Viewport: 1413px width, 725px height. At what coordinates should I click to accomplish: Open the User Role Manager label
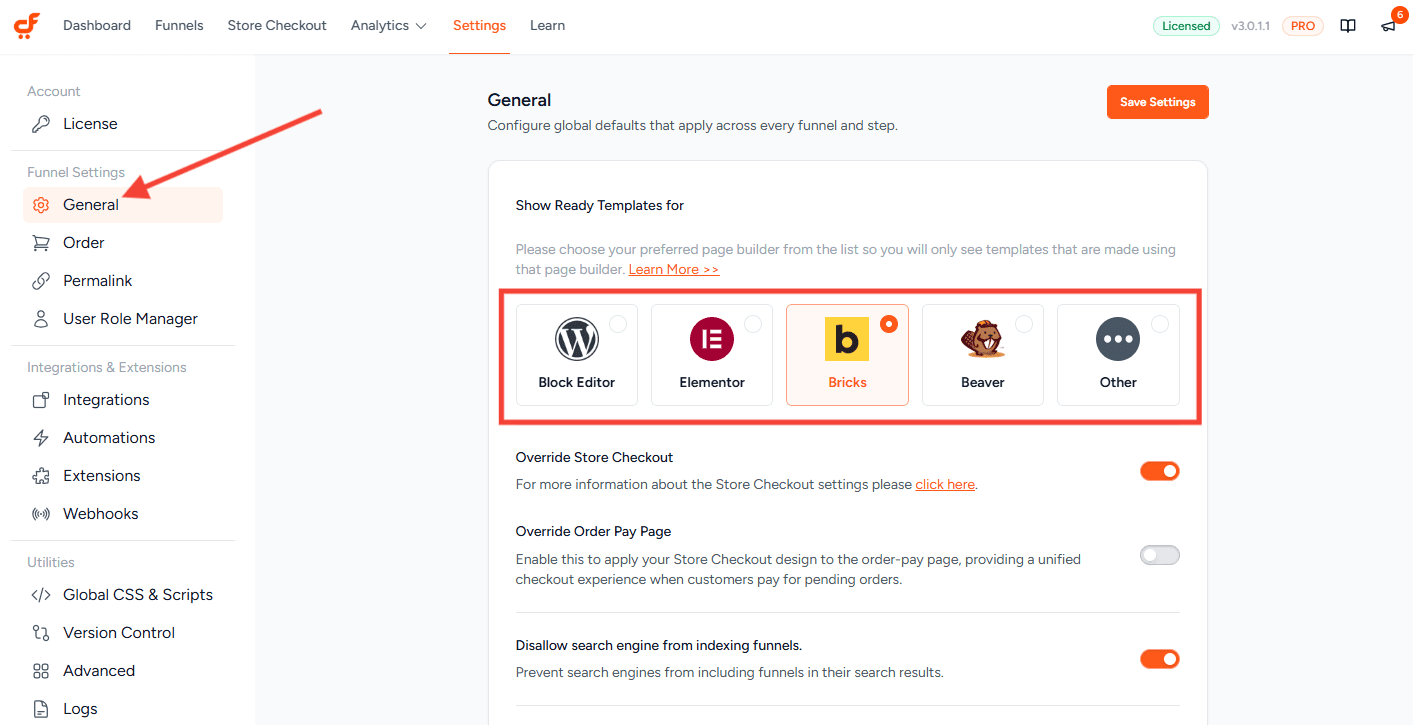coord(131,319)
